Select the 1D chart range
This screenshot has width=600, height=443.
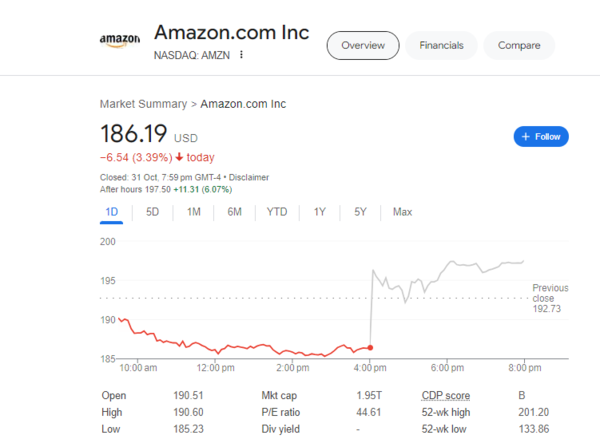[111, 212]
